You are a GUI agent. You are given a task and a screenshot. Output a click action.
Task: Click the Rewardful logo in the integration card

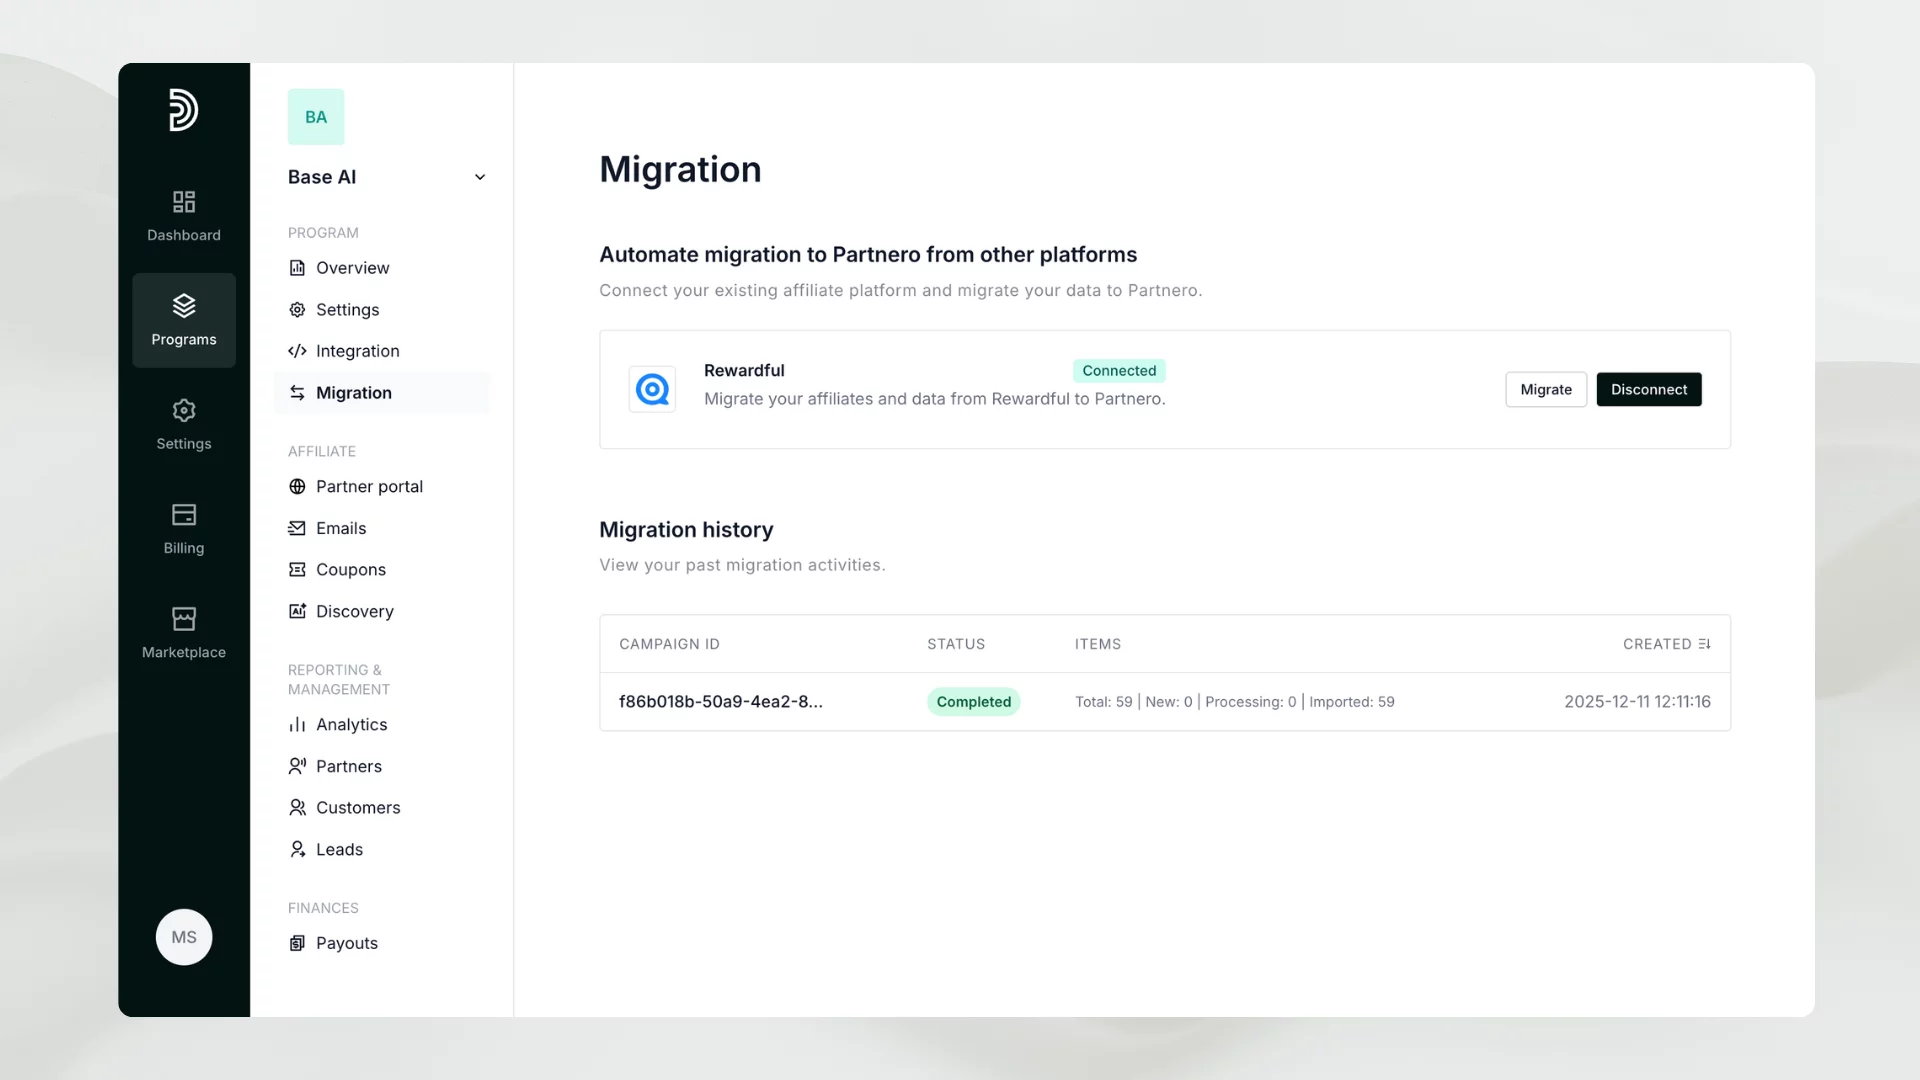click(651, 389)
